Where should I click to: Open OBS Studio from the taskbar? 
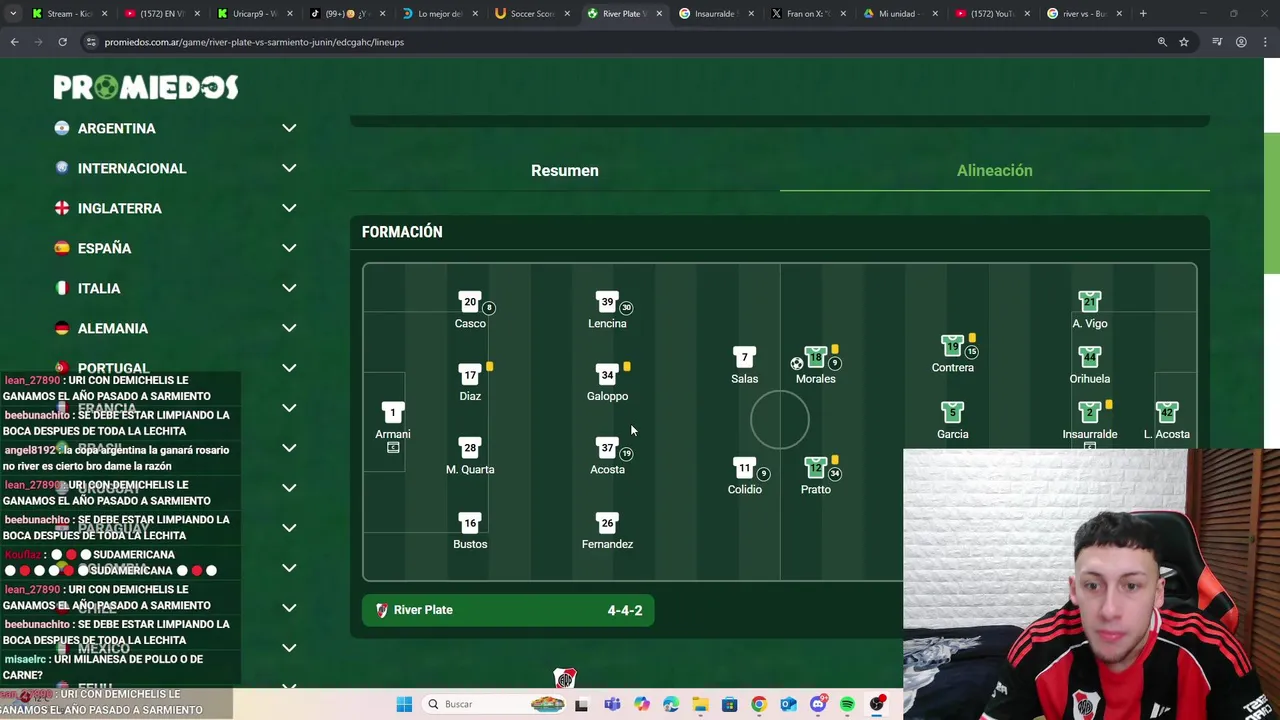click(x=877, y=704)
